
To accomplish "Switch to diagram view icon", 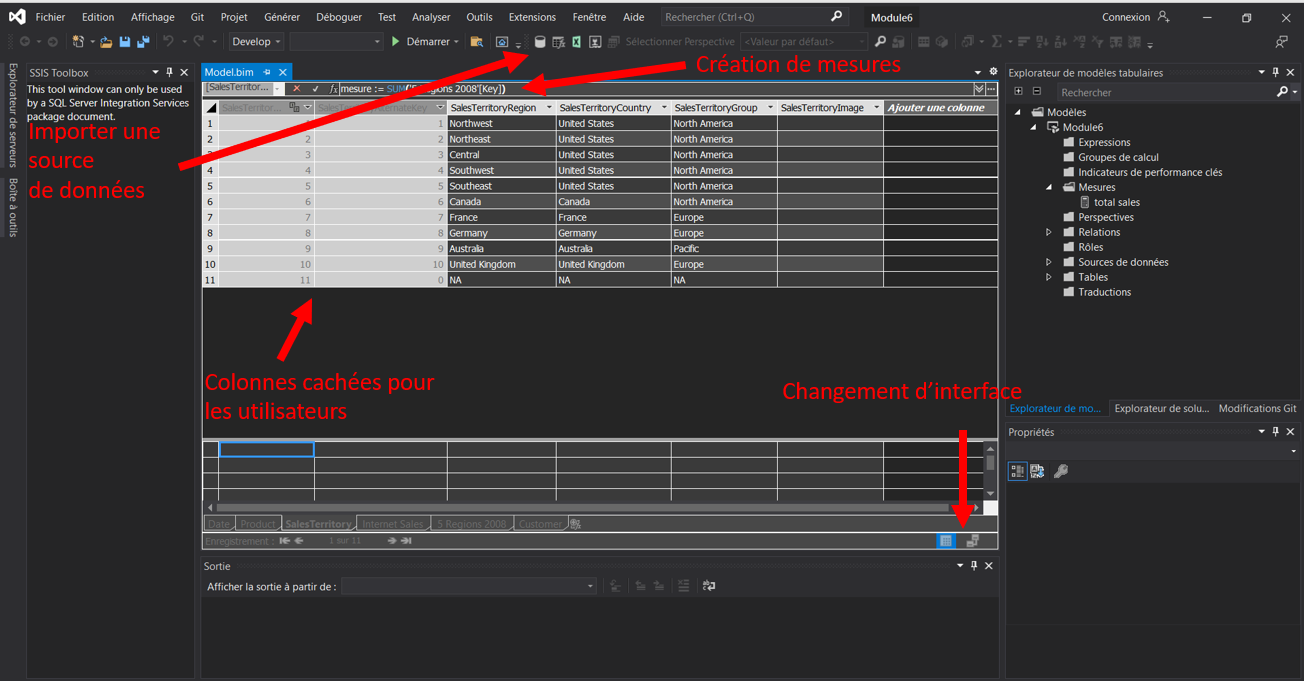I will [x=972, y=541].
